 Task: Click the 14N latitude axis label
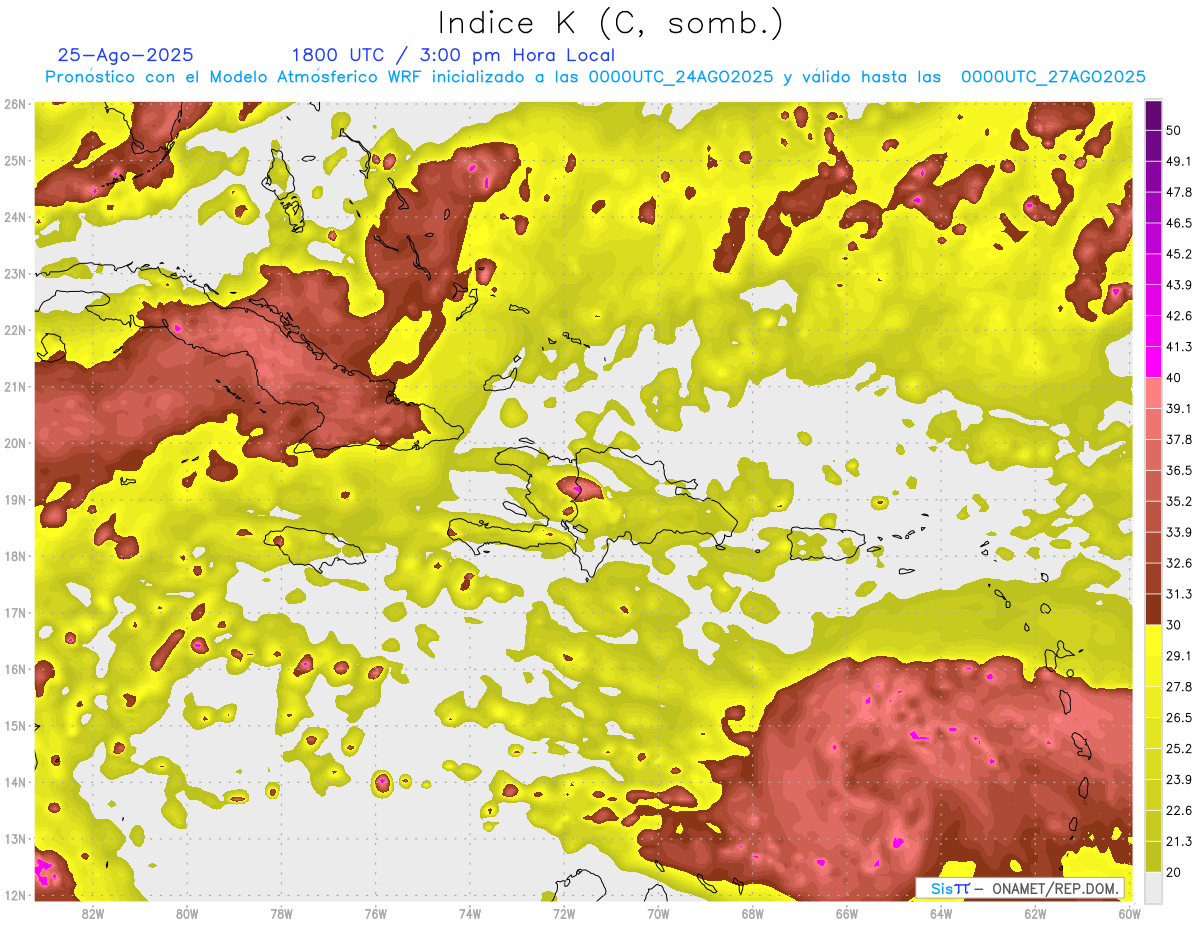coord(15,782)
